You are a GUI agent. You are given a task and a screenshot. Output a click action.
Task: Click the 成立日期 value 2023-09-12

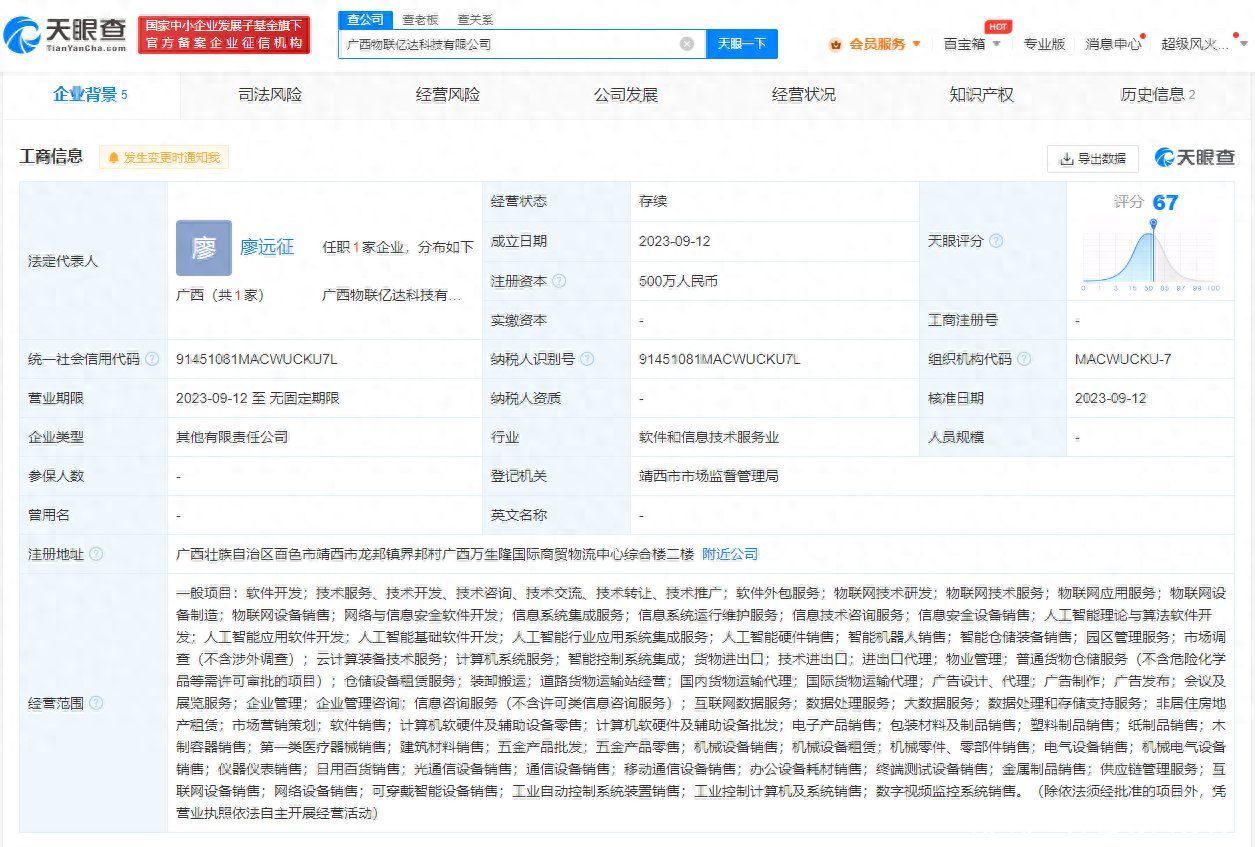675,241
